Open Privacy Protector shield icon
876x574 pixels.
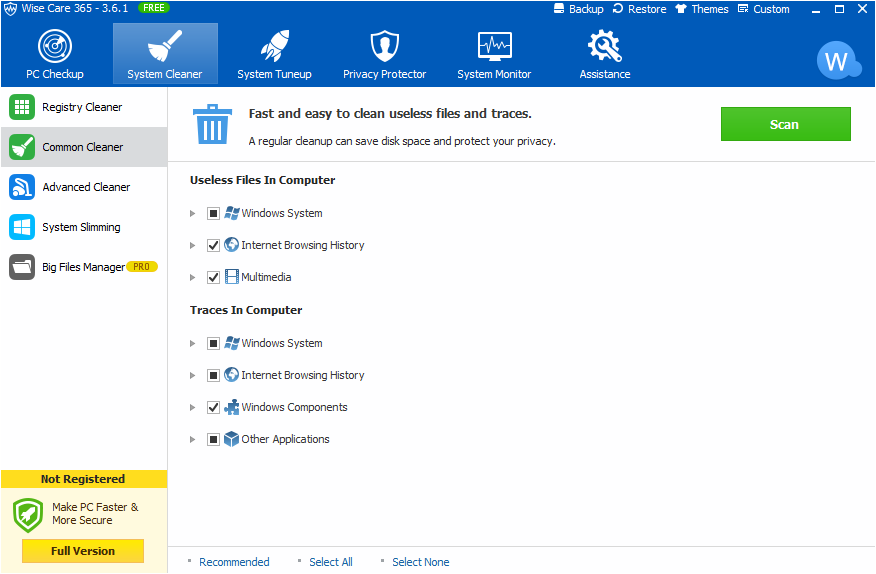[x=384, y=46]
